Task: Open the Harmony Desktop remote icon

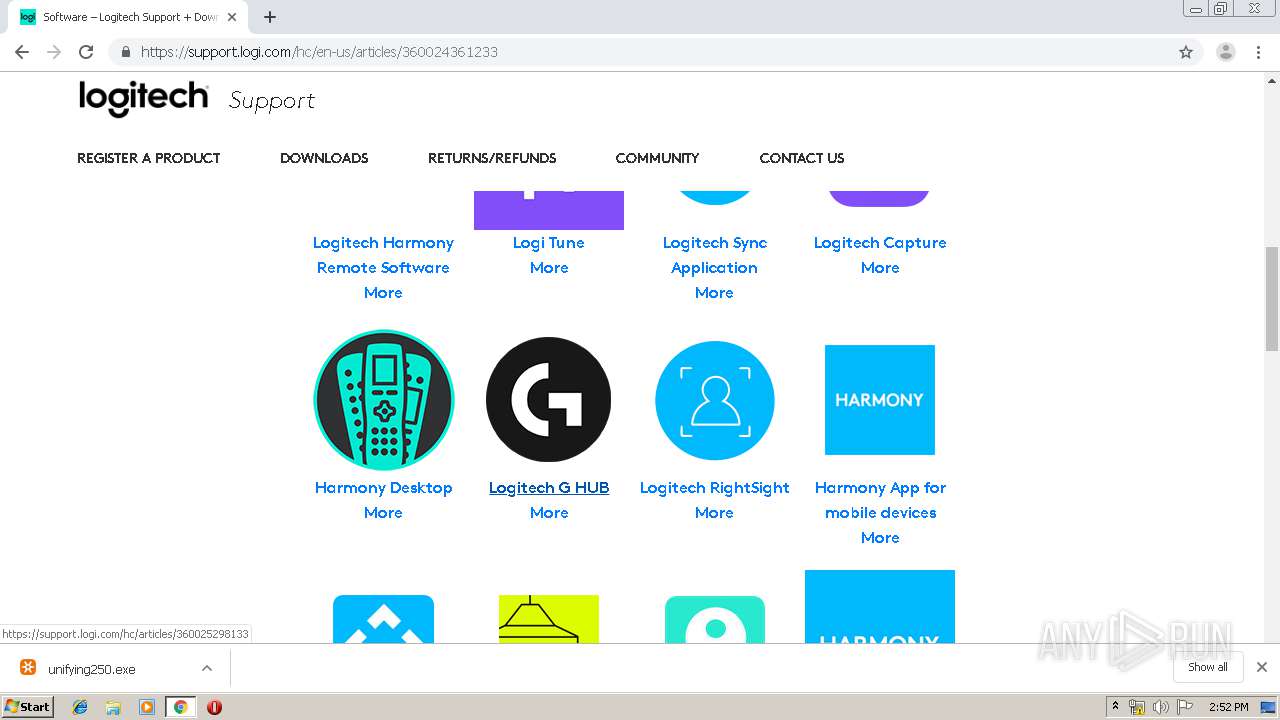Action: pos(384,400)
